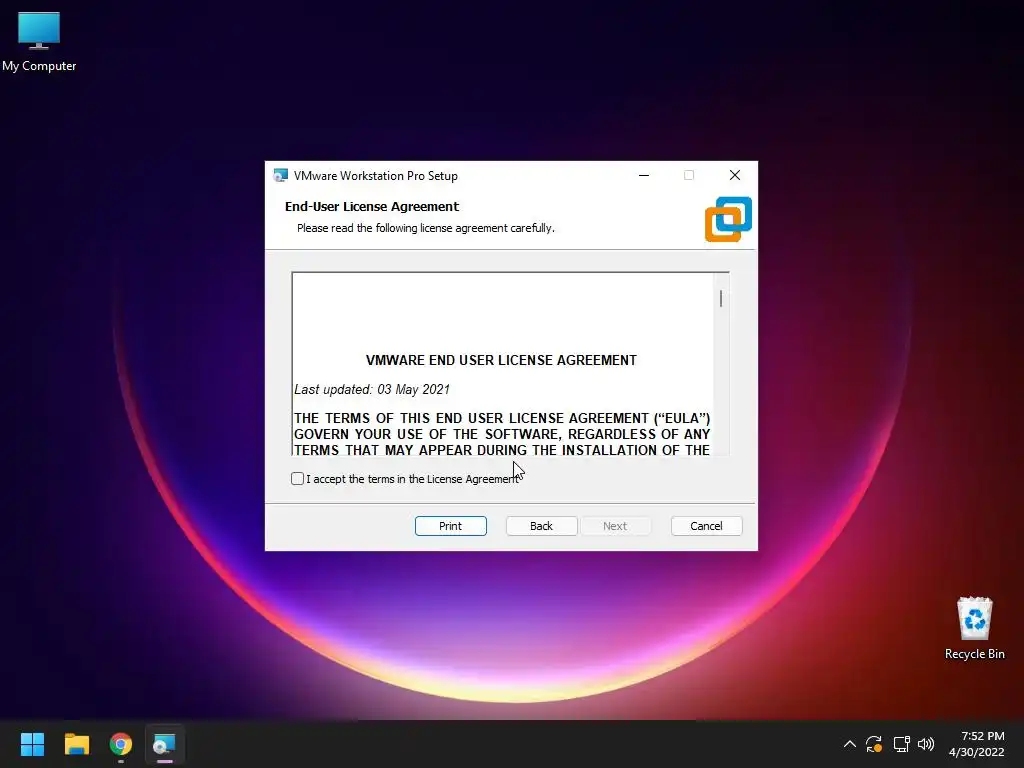Image resolution: width=1024 pixels, height=768 pixels.
Task: Click the sync update tray icon
Action: 874,744
